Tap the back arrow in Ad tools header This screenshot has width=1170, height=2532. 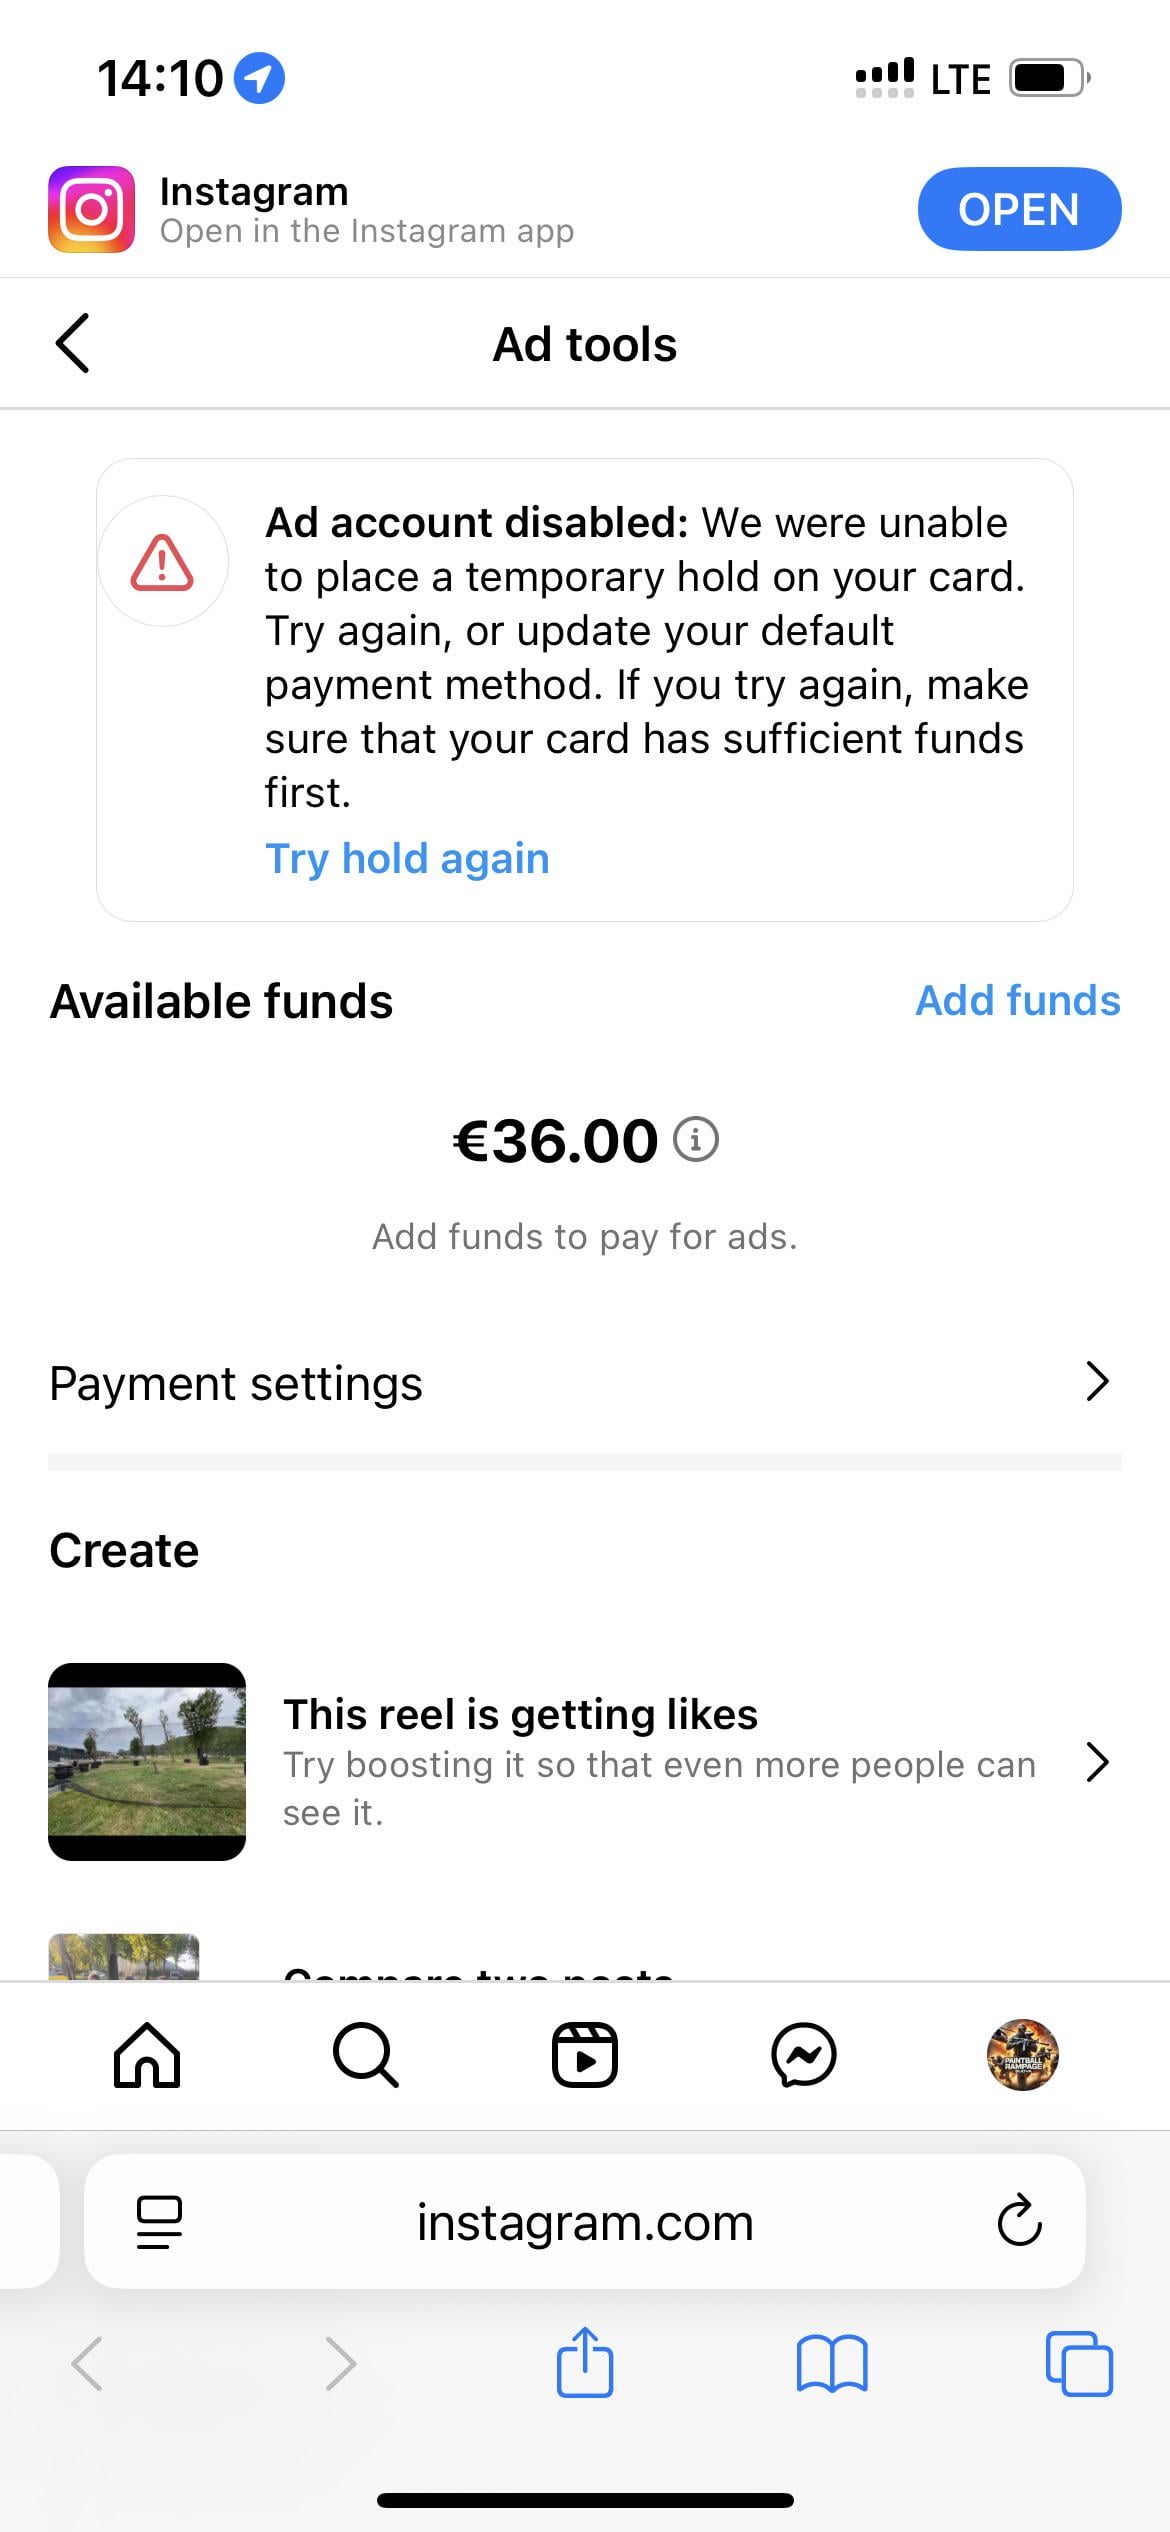[73, 343]
